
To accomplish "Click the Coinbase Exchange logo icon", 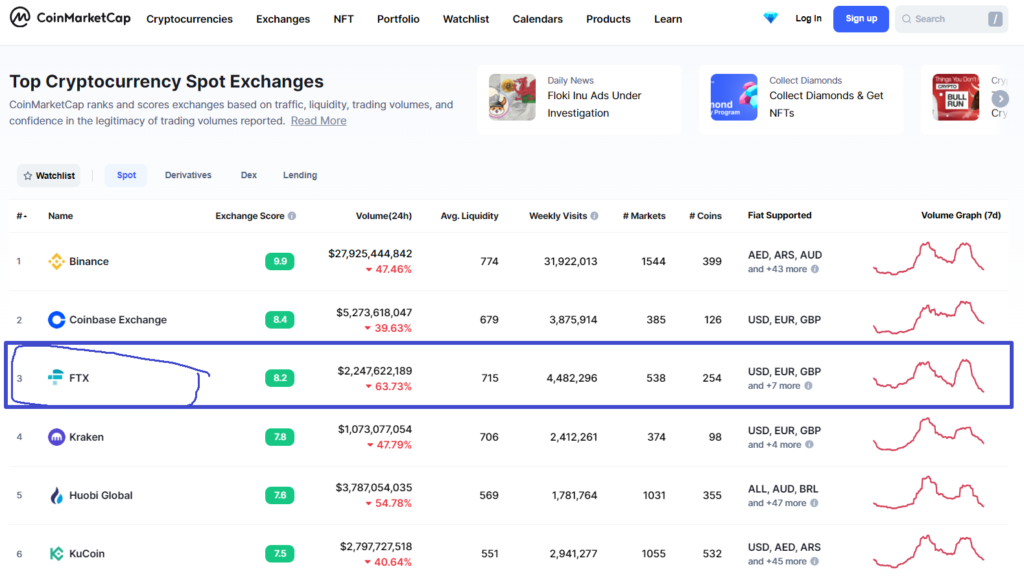I will 56,319.
